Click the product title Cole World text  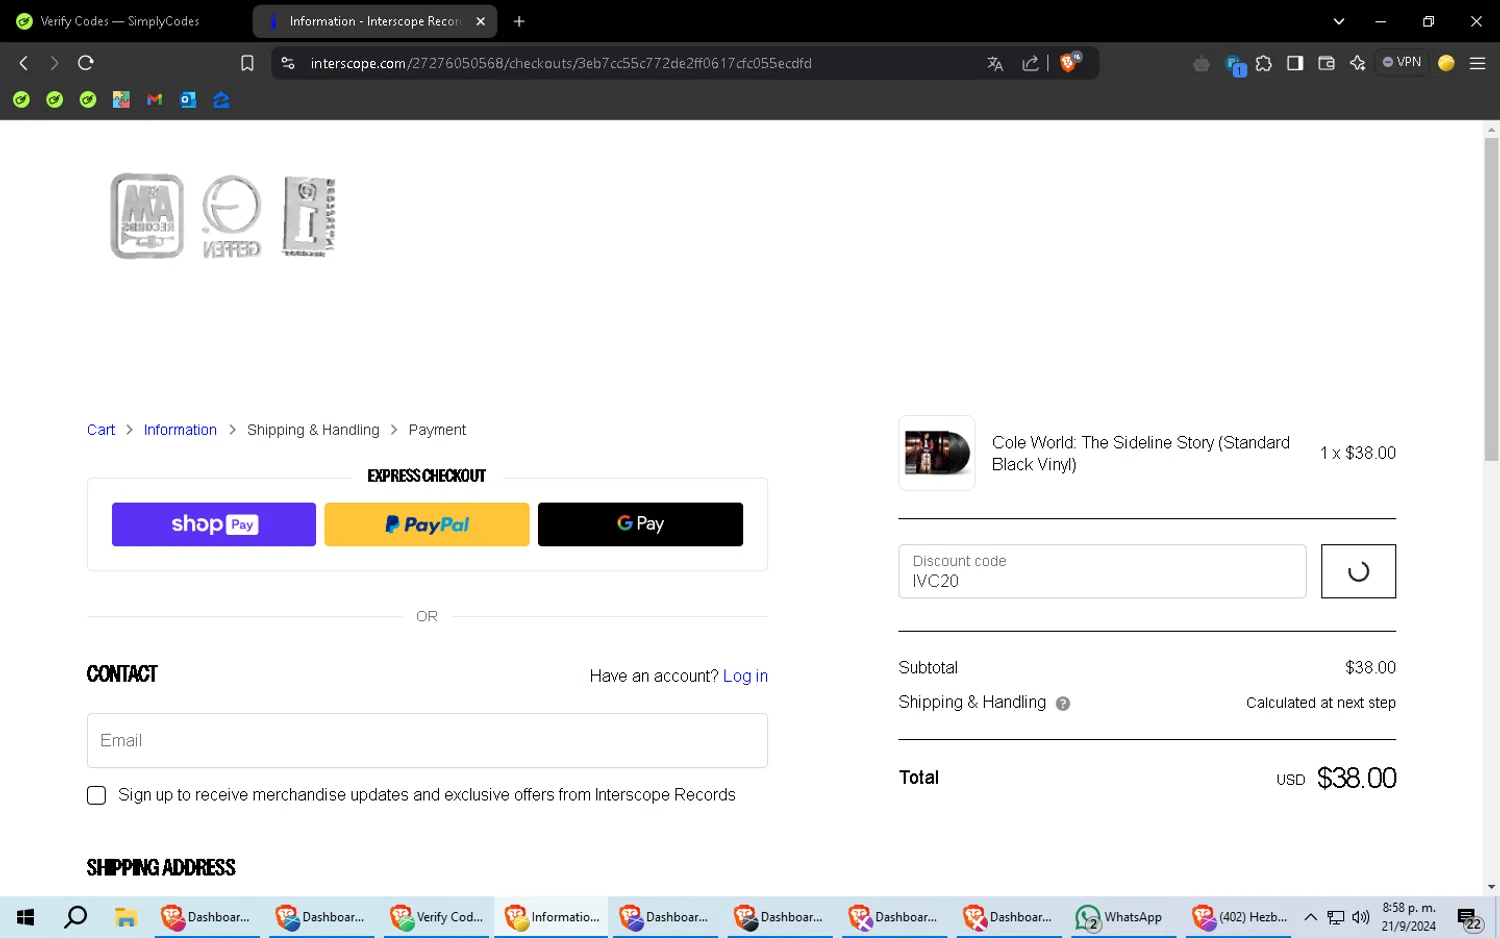click(1141, 453)
